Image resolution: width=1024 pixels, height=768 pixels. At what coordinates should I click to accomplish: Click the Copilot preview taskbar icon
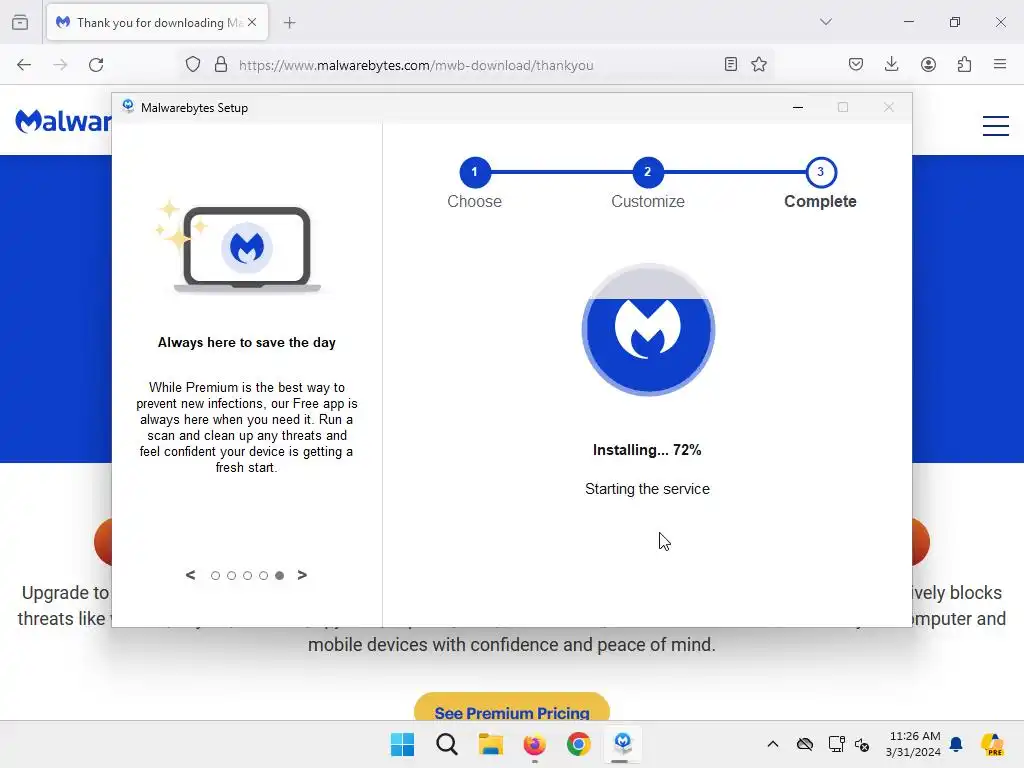coord(992,744)
